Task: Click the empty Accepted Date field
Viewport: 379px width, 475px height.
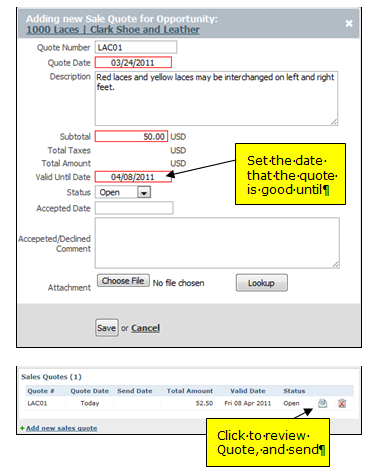Action: [x=134, y=208]
